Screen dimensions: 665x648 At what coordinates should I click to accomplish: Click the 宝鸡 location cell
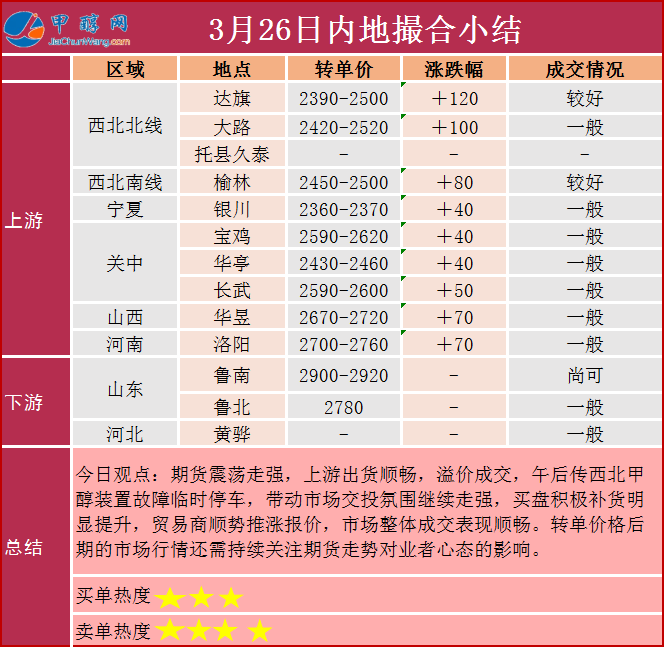click(232, 236)
